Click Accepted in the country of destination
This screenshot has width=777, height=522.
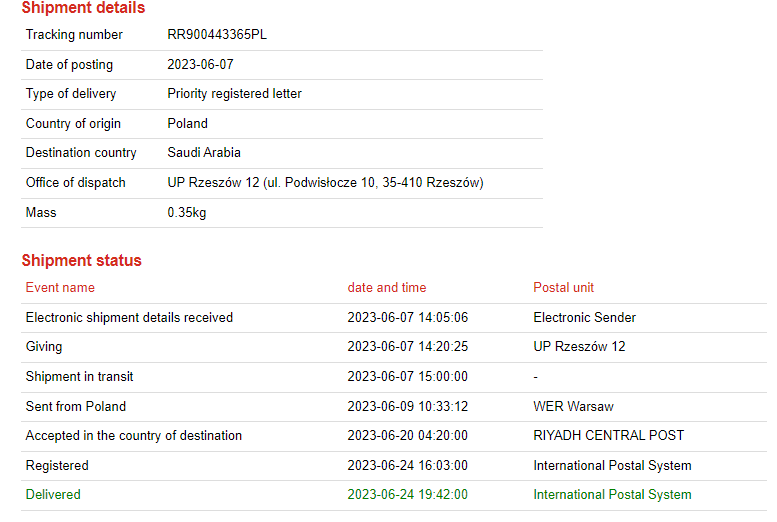pos(133,436)
